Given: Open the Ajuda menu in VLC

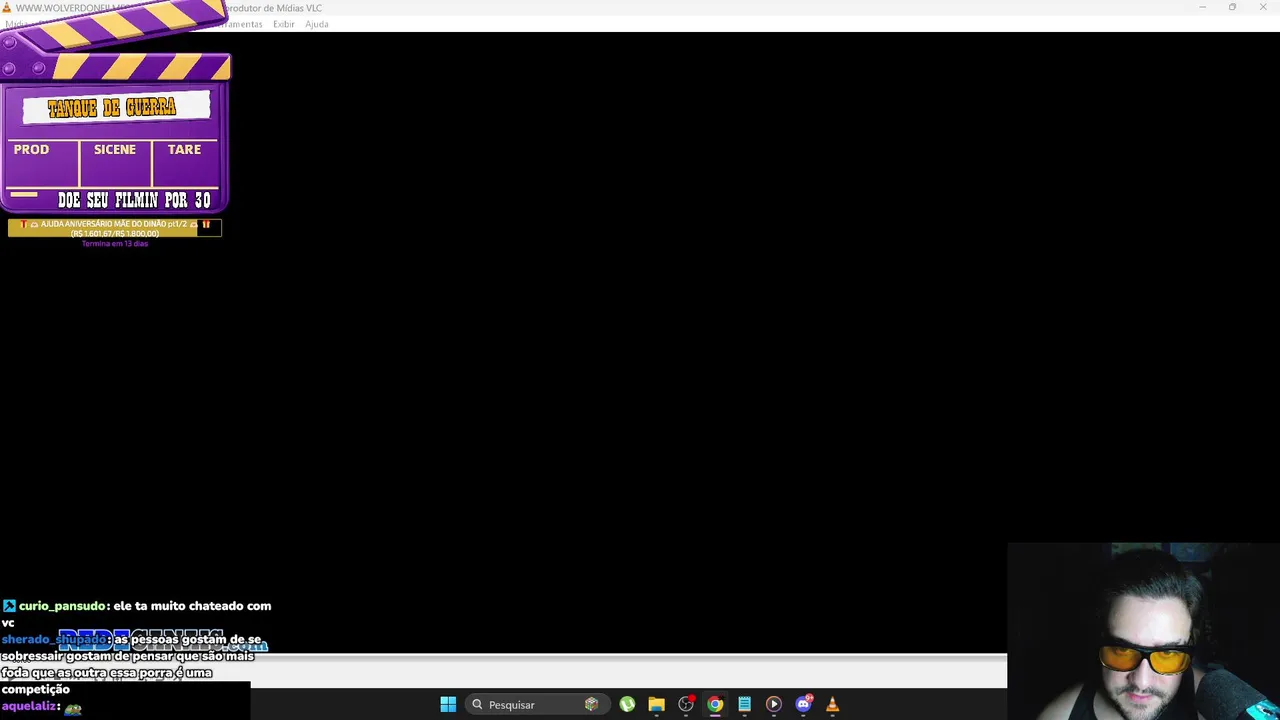Looking at the screenshot, I should point(317,24).
